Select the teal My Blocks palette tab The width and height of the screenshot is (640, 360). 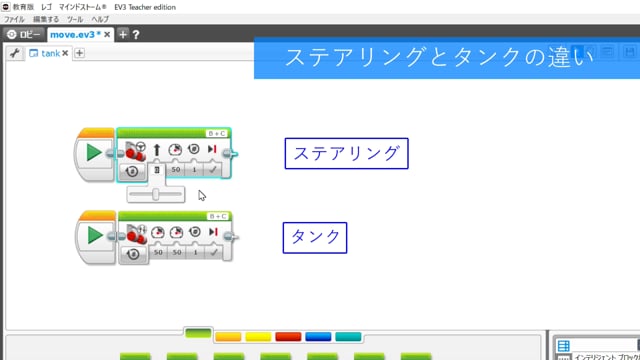point(348,337)
